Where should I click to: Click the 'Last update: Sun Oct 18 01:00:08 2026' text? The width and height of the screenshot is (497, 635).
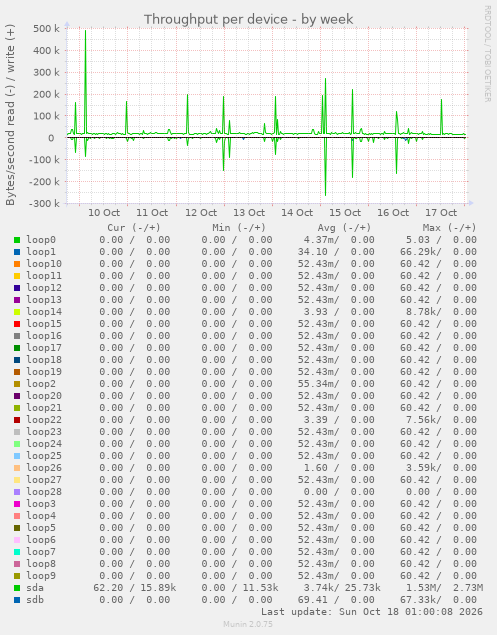pos(372,612)
